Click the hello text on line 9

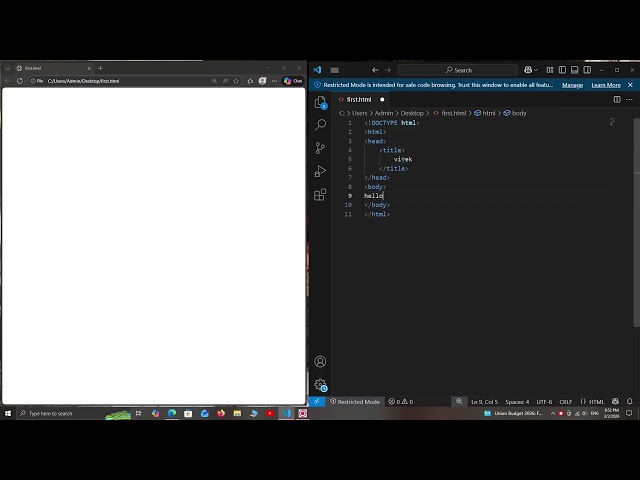click(373, 196)
